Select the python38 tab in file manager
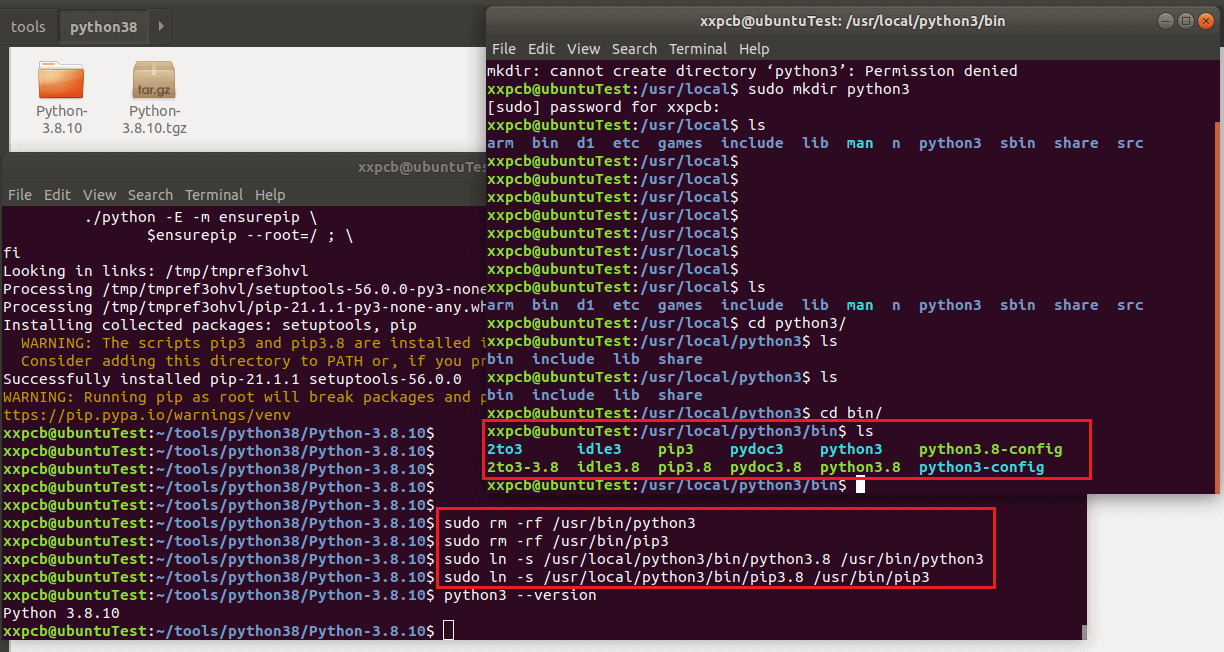Screen dimensions: 1224x652 pyautogui.click(x=103, y=27)
